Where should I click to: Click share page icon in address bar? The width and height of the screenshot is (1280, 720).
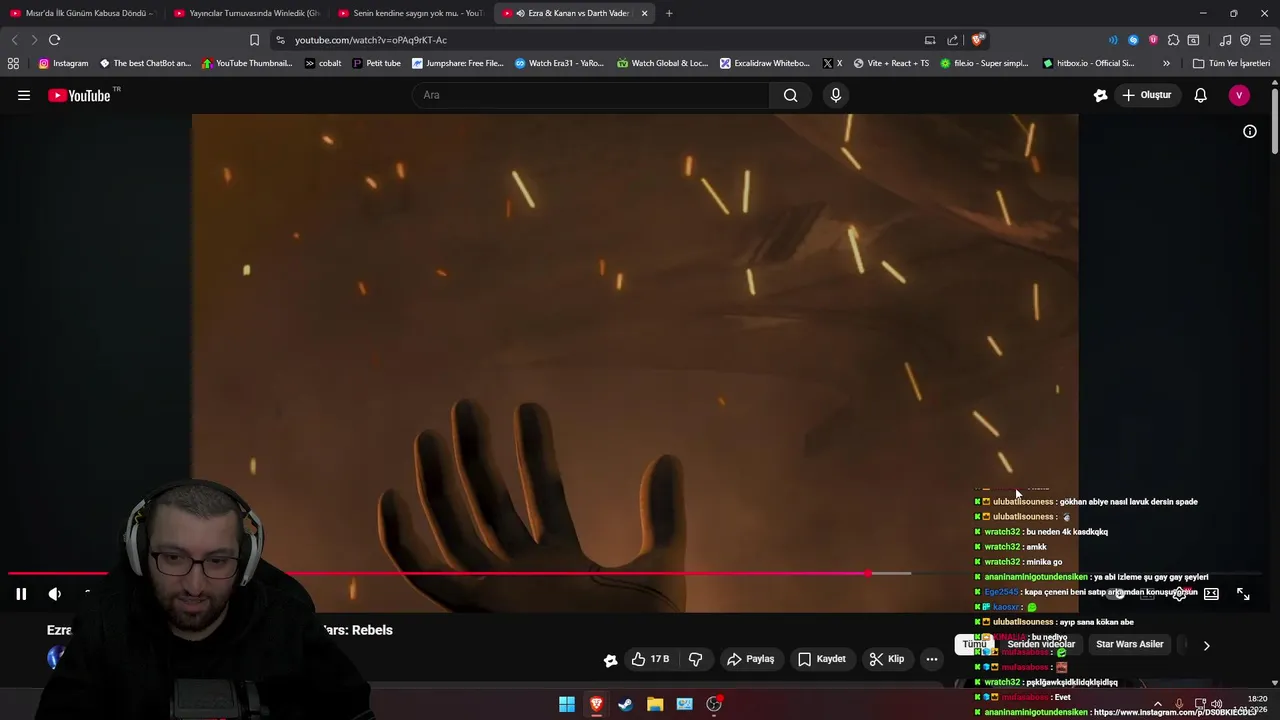tap(952, 40)
